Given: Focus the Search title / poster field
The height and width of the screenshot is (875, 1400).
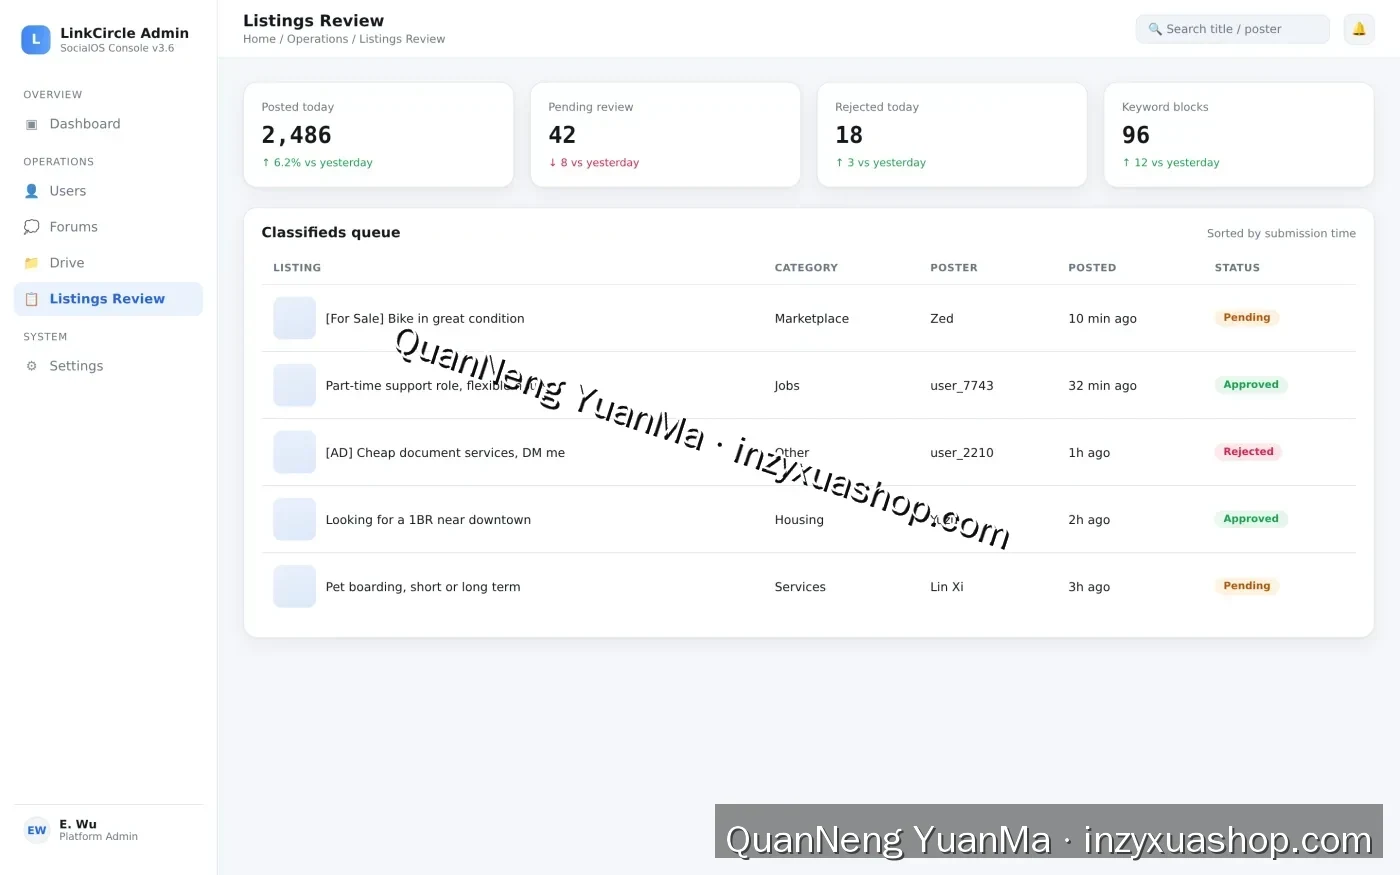Looking at the screenshot, I should [1232, 29].
